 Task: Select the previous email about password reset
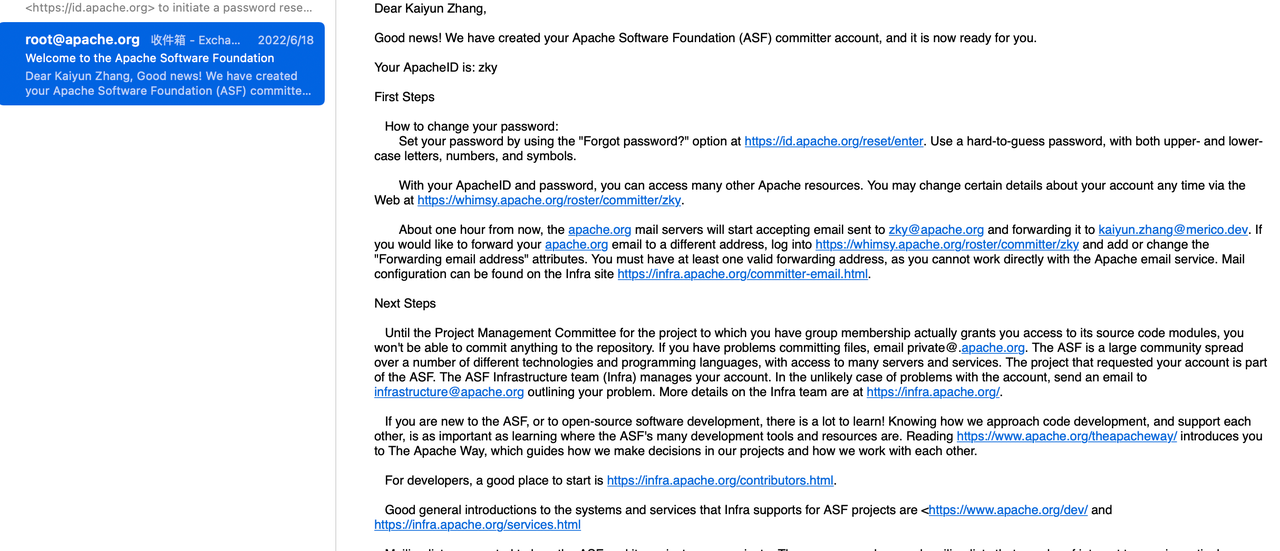click(162, 8)
